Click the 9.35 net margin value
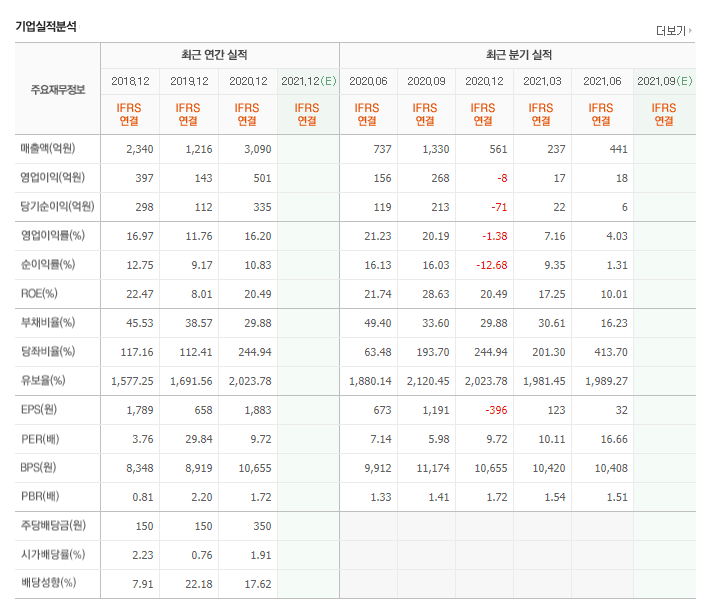This screenshot has height=602, width=708. tap(554, 265)
